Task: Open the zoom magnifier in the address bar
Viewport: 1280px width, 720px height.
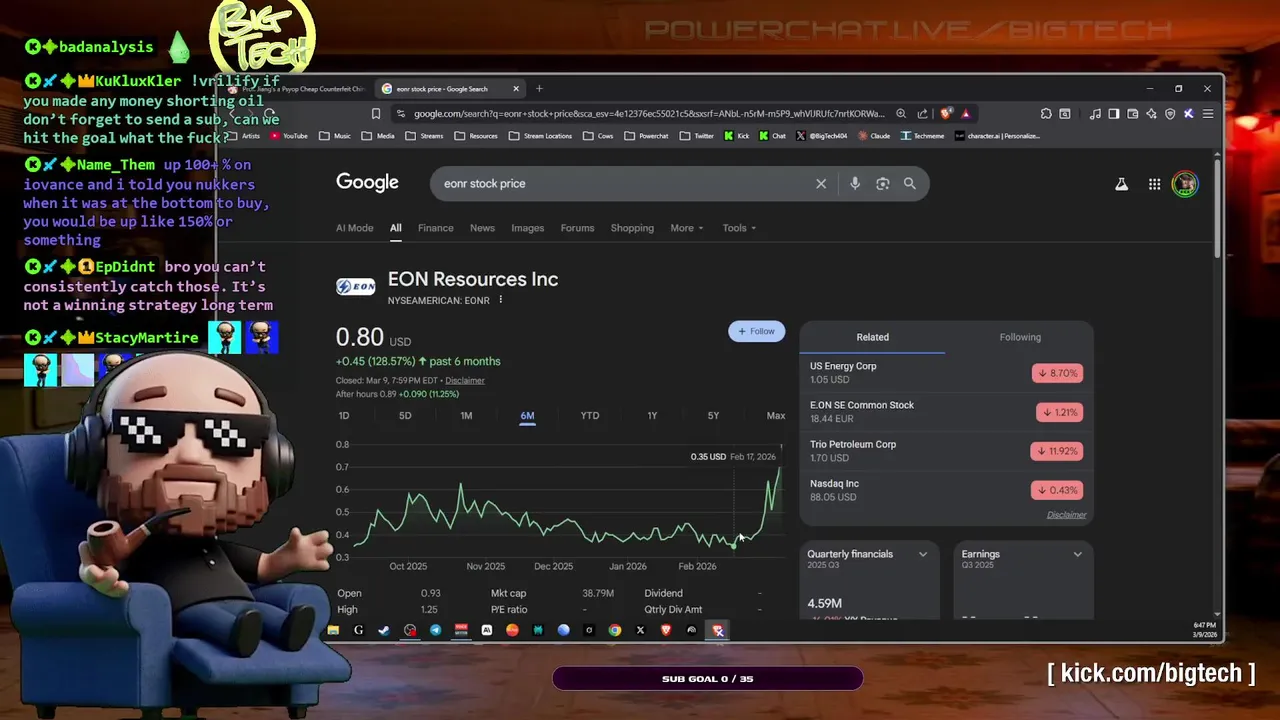Action: 901,114
